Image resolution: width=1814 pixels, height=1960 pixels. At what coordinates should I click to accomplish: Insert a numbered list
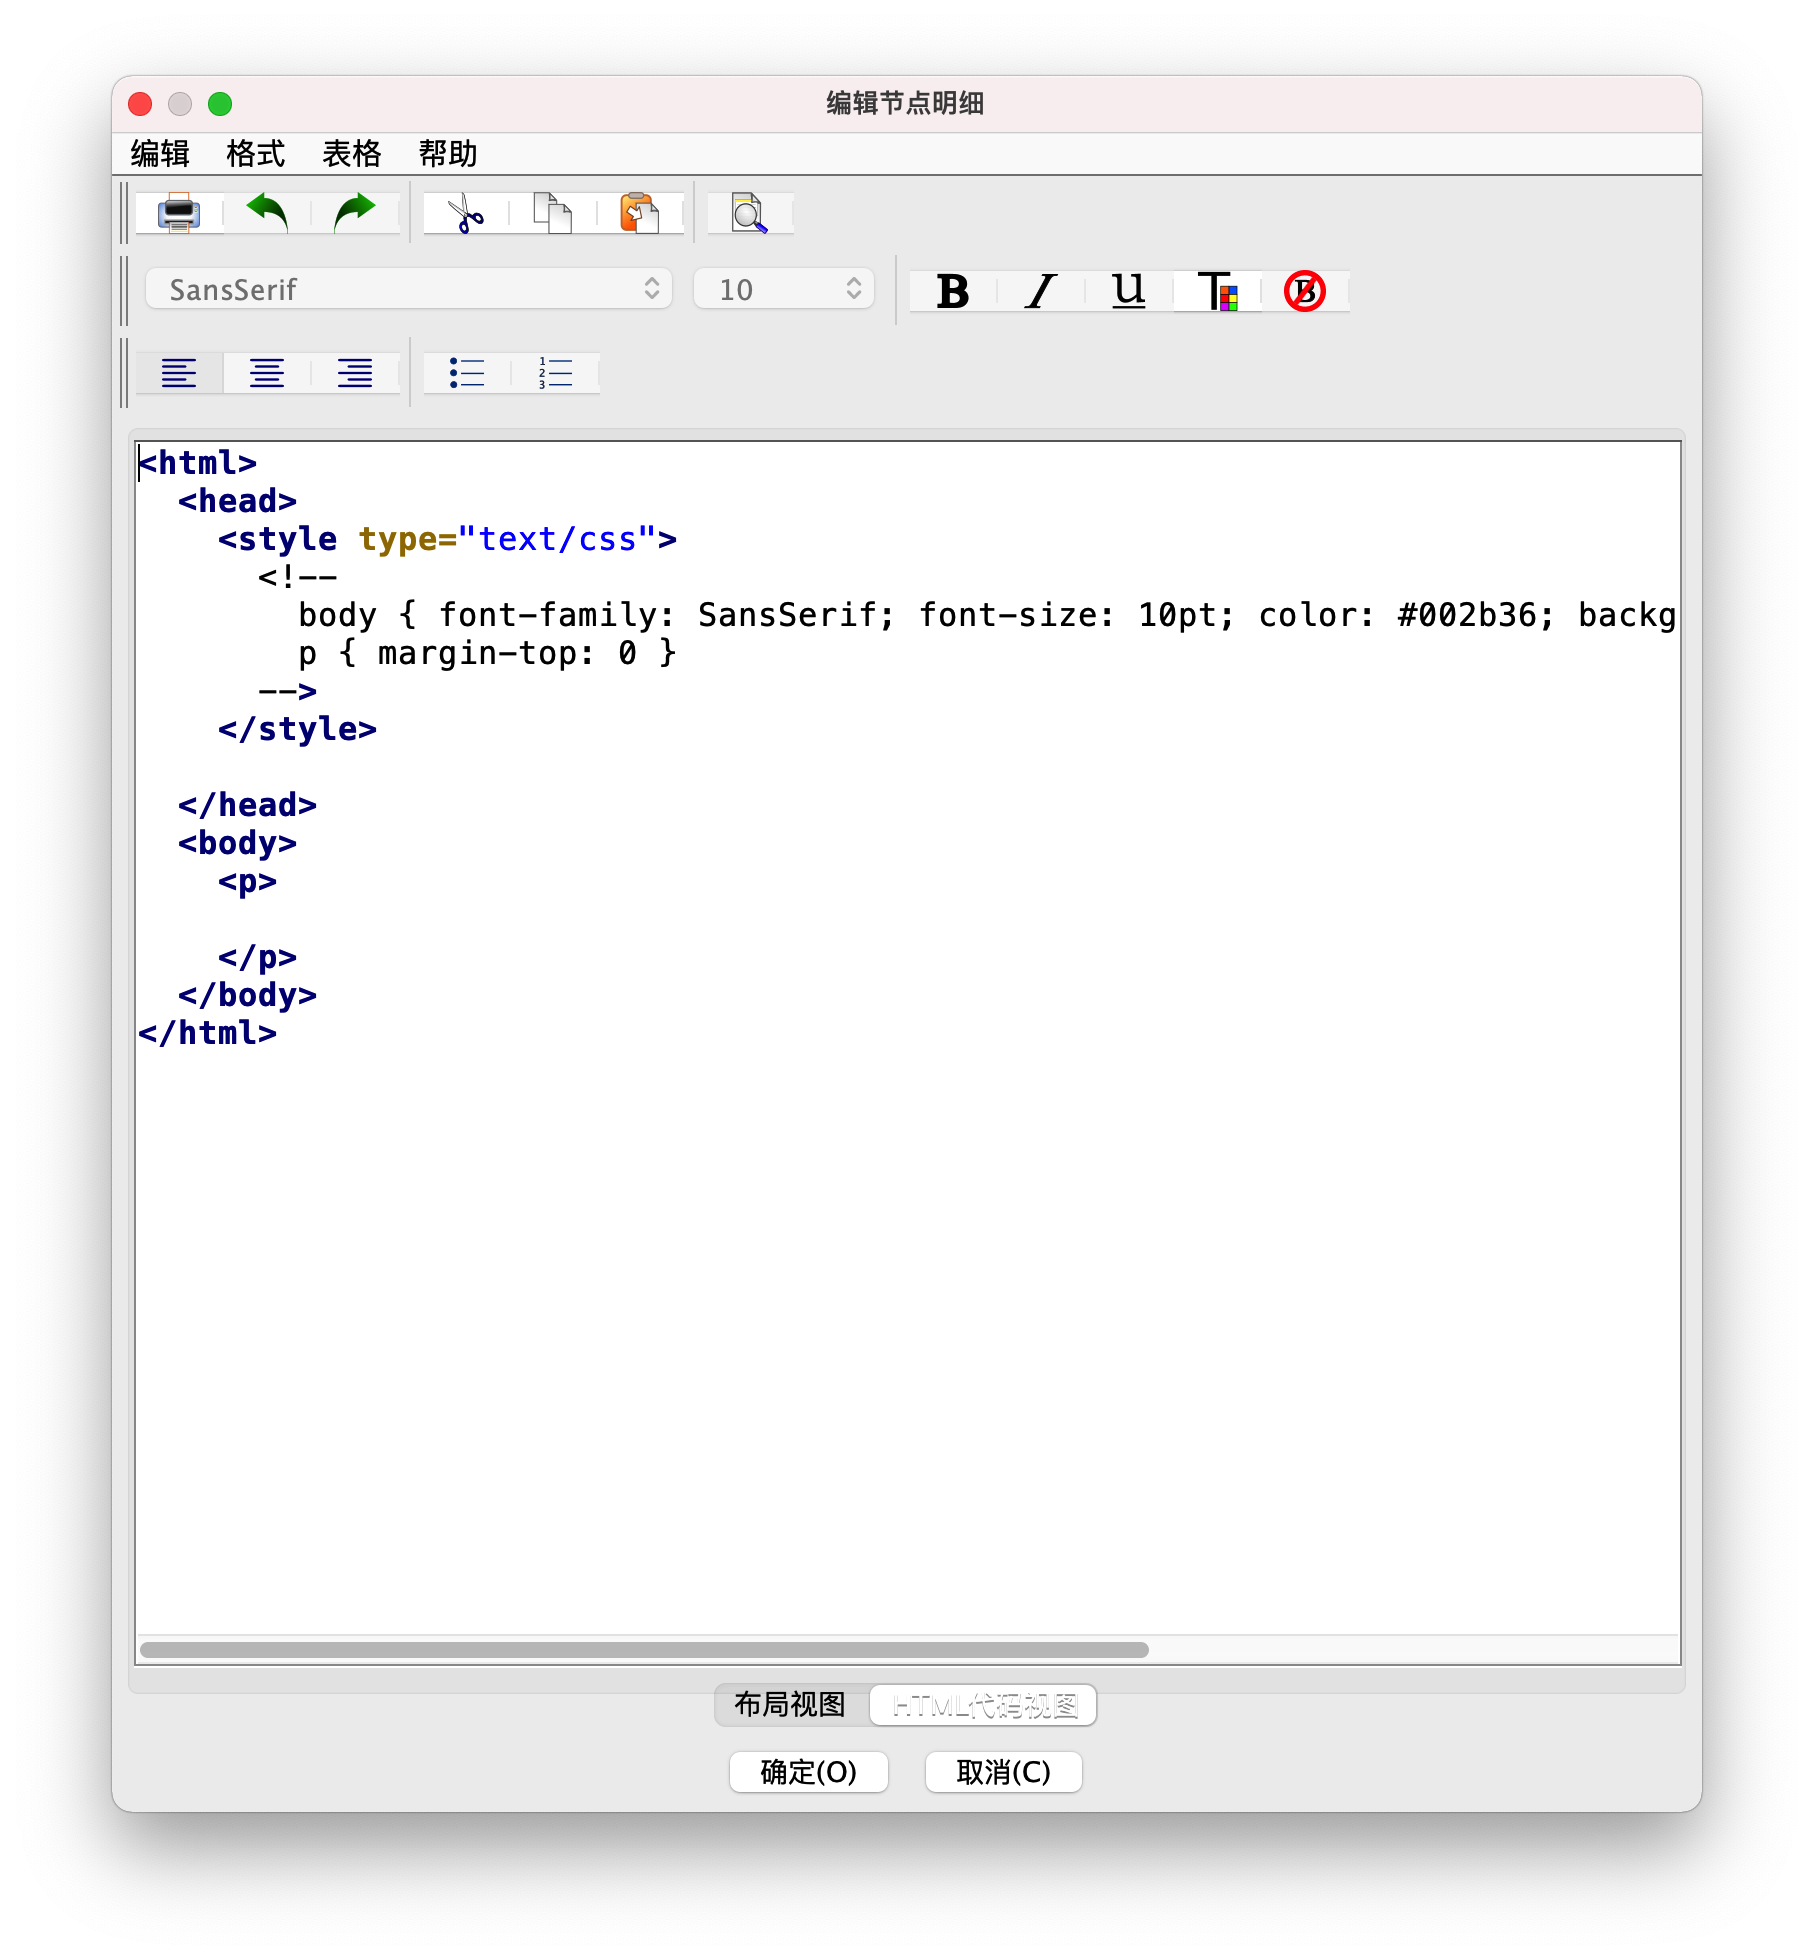tap(555, 373)
